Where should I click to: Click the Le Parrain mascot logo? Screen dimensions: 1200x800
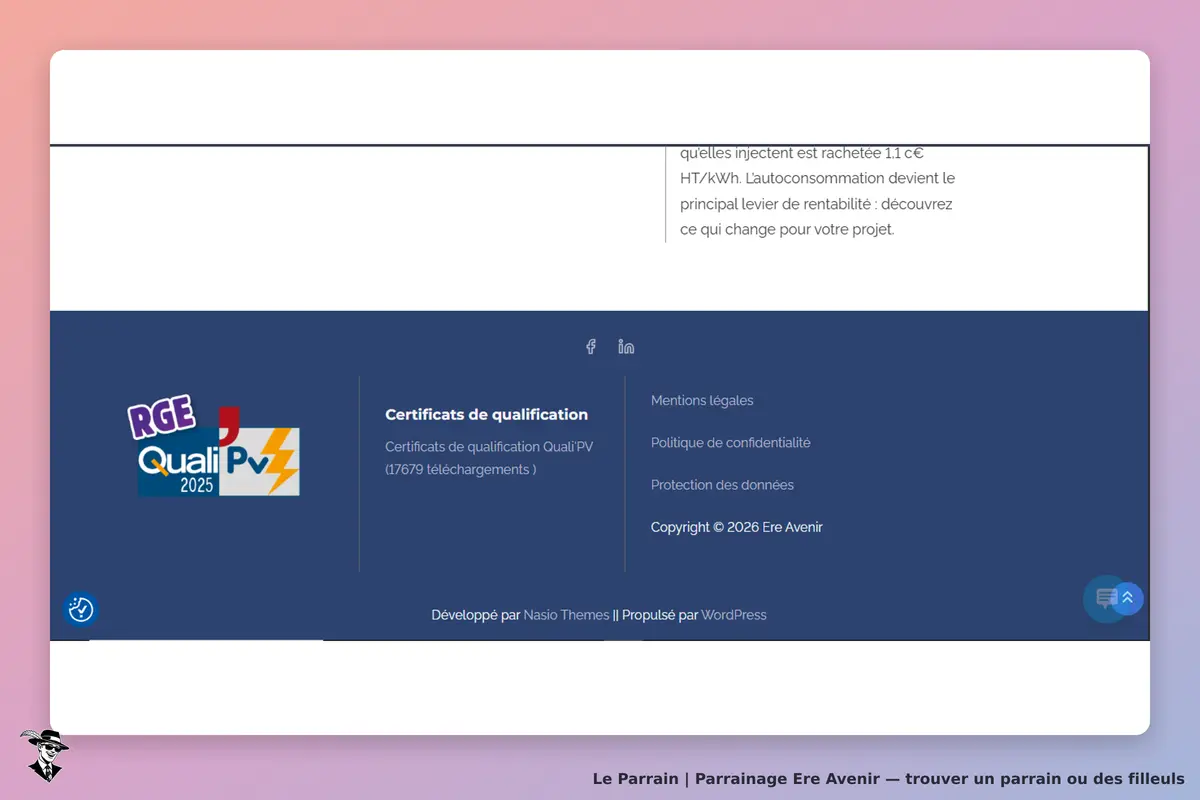coord(43,755)
